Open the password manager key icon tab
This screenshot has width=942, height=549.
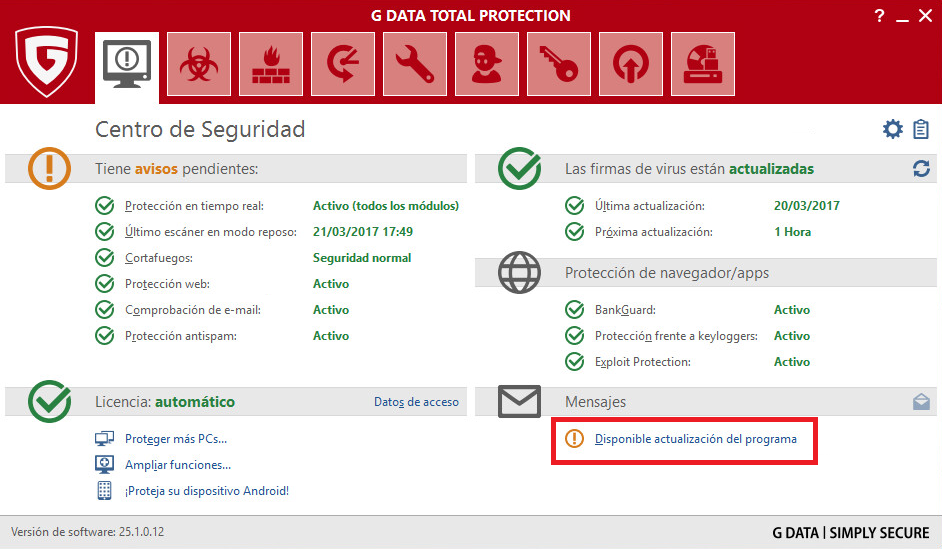559,65
